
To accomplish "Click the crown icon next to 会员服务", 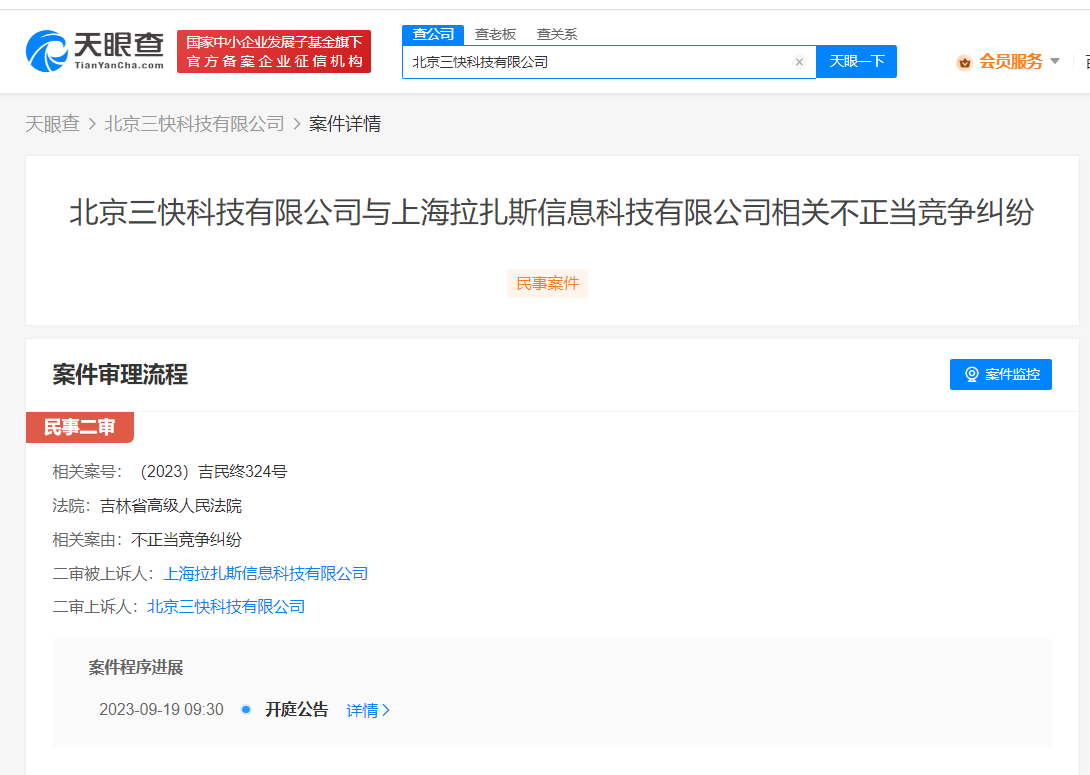I will 964,63.
